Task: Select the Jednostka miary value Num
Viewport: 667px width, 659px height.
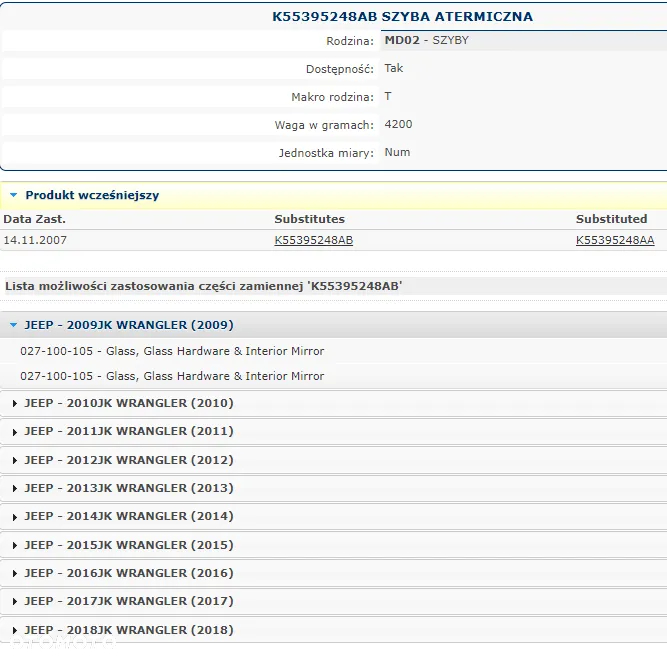Action: tap(397, 152)
